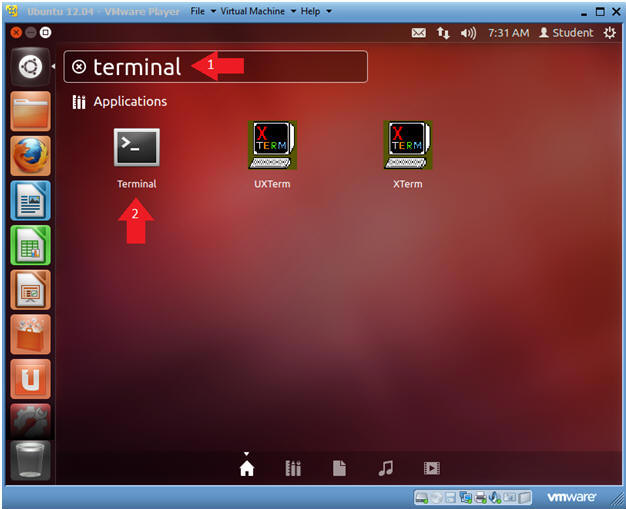The height and width of the screenshot is (509, 626).
Task: Clear the search with the X icon
Action: pos(79,67)
